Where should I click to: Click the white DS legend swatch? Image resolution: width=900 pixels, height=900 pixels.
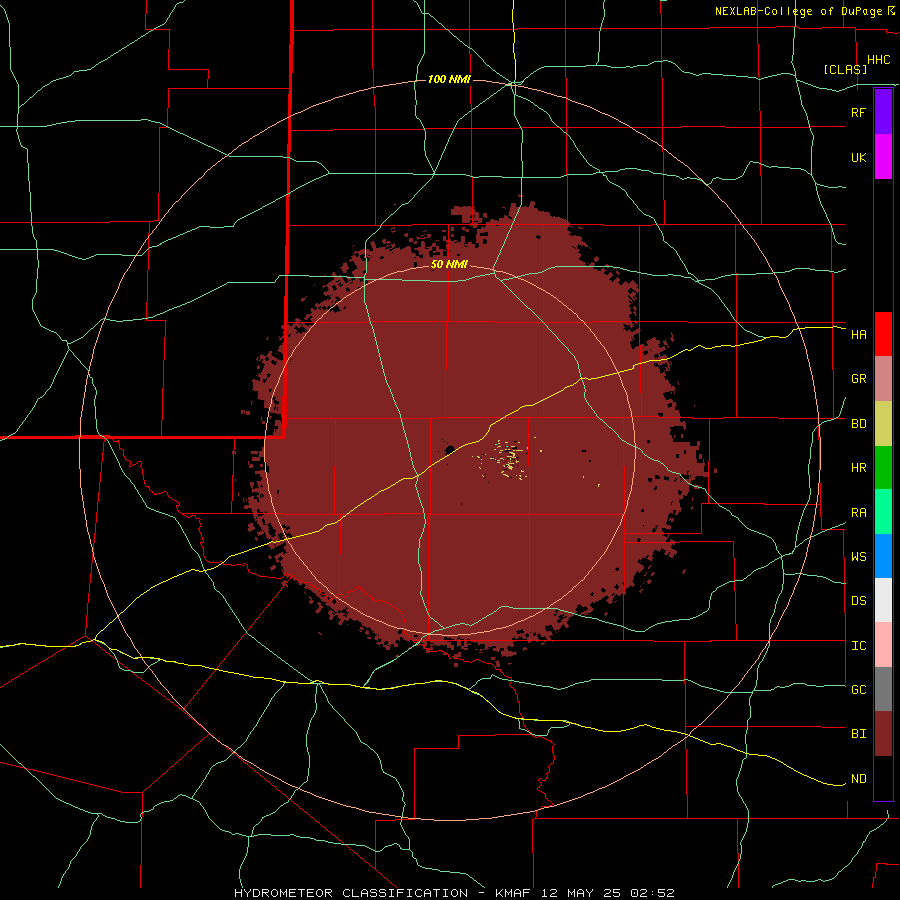[x=883, y=600]
